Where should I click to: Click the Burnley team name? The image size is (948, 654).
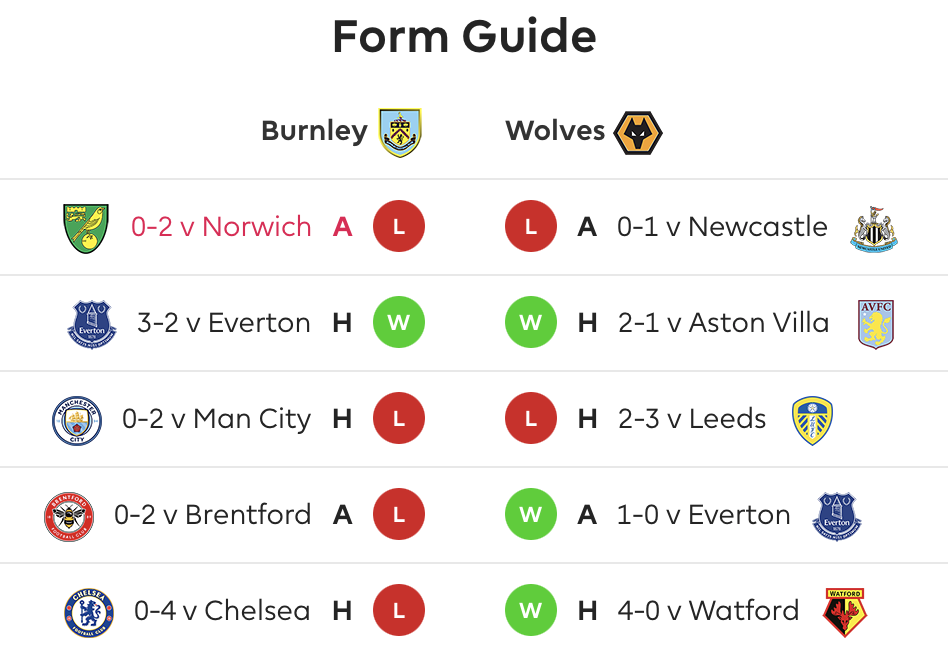click(x=314, y=131)
